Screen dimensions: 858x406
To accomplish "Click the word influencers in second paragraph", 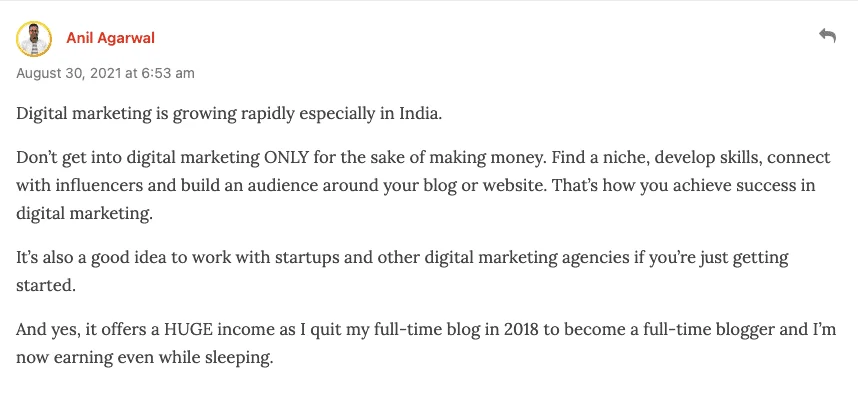I will (102, 185).
